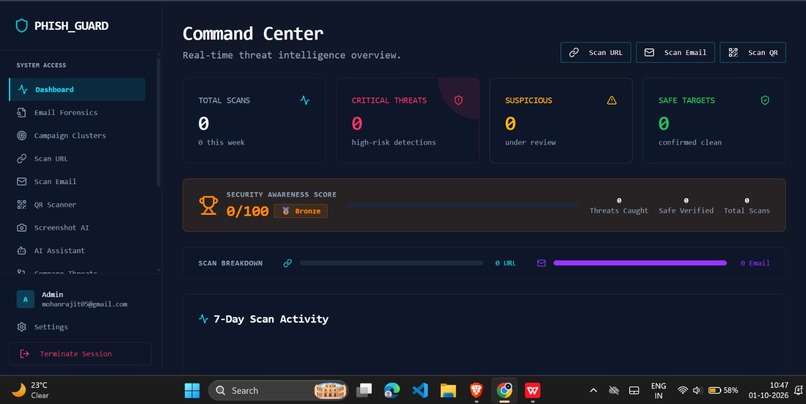Image resolution: width=806 pixels, height=404 pixels.
Task: Click the top Scan QR button
Action: [753, 52]
